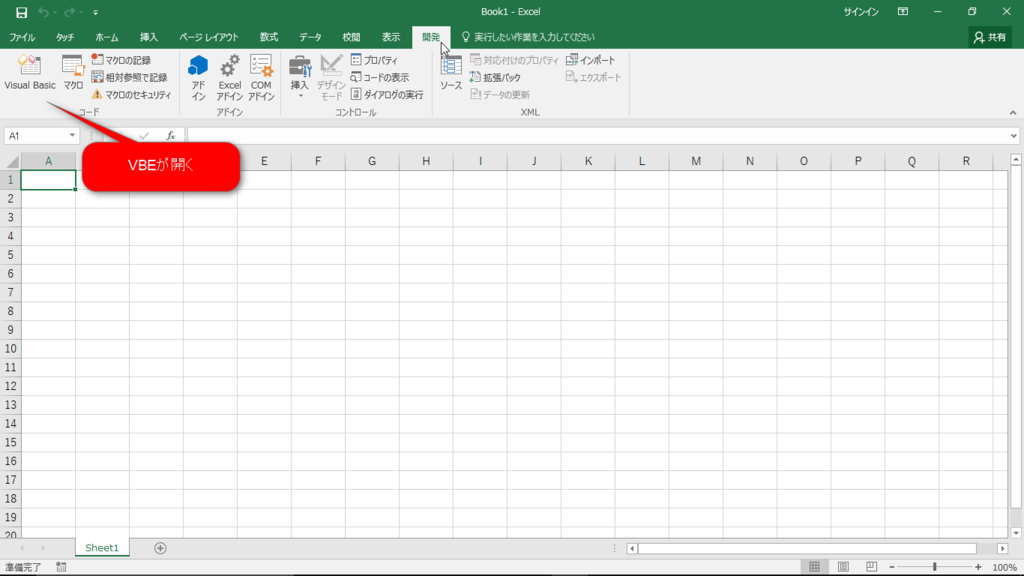Switch to the 数式 ribbon tab
The image size is (1024, 576).
pos(267,36)
